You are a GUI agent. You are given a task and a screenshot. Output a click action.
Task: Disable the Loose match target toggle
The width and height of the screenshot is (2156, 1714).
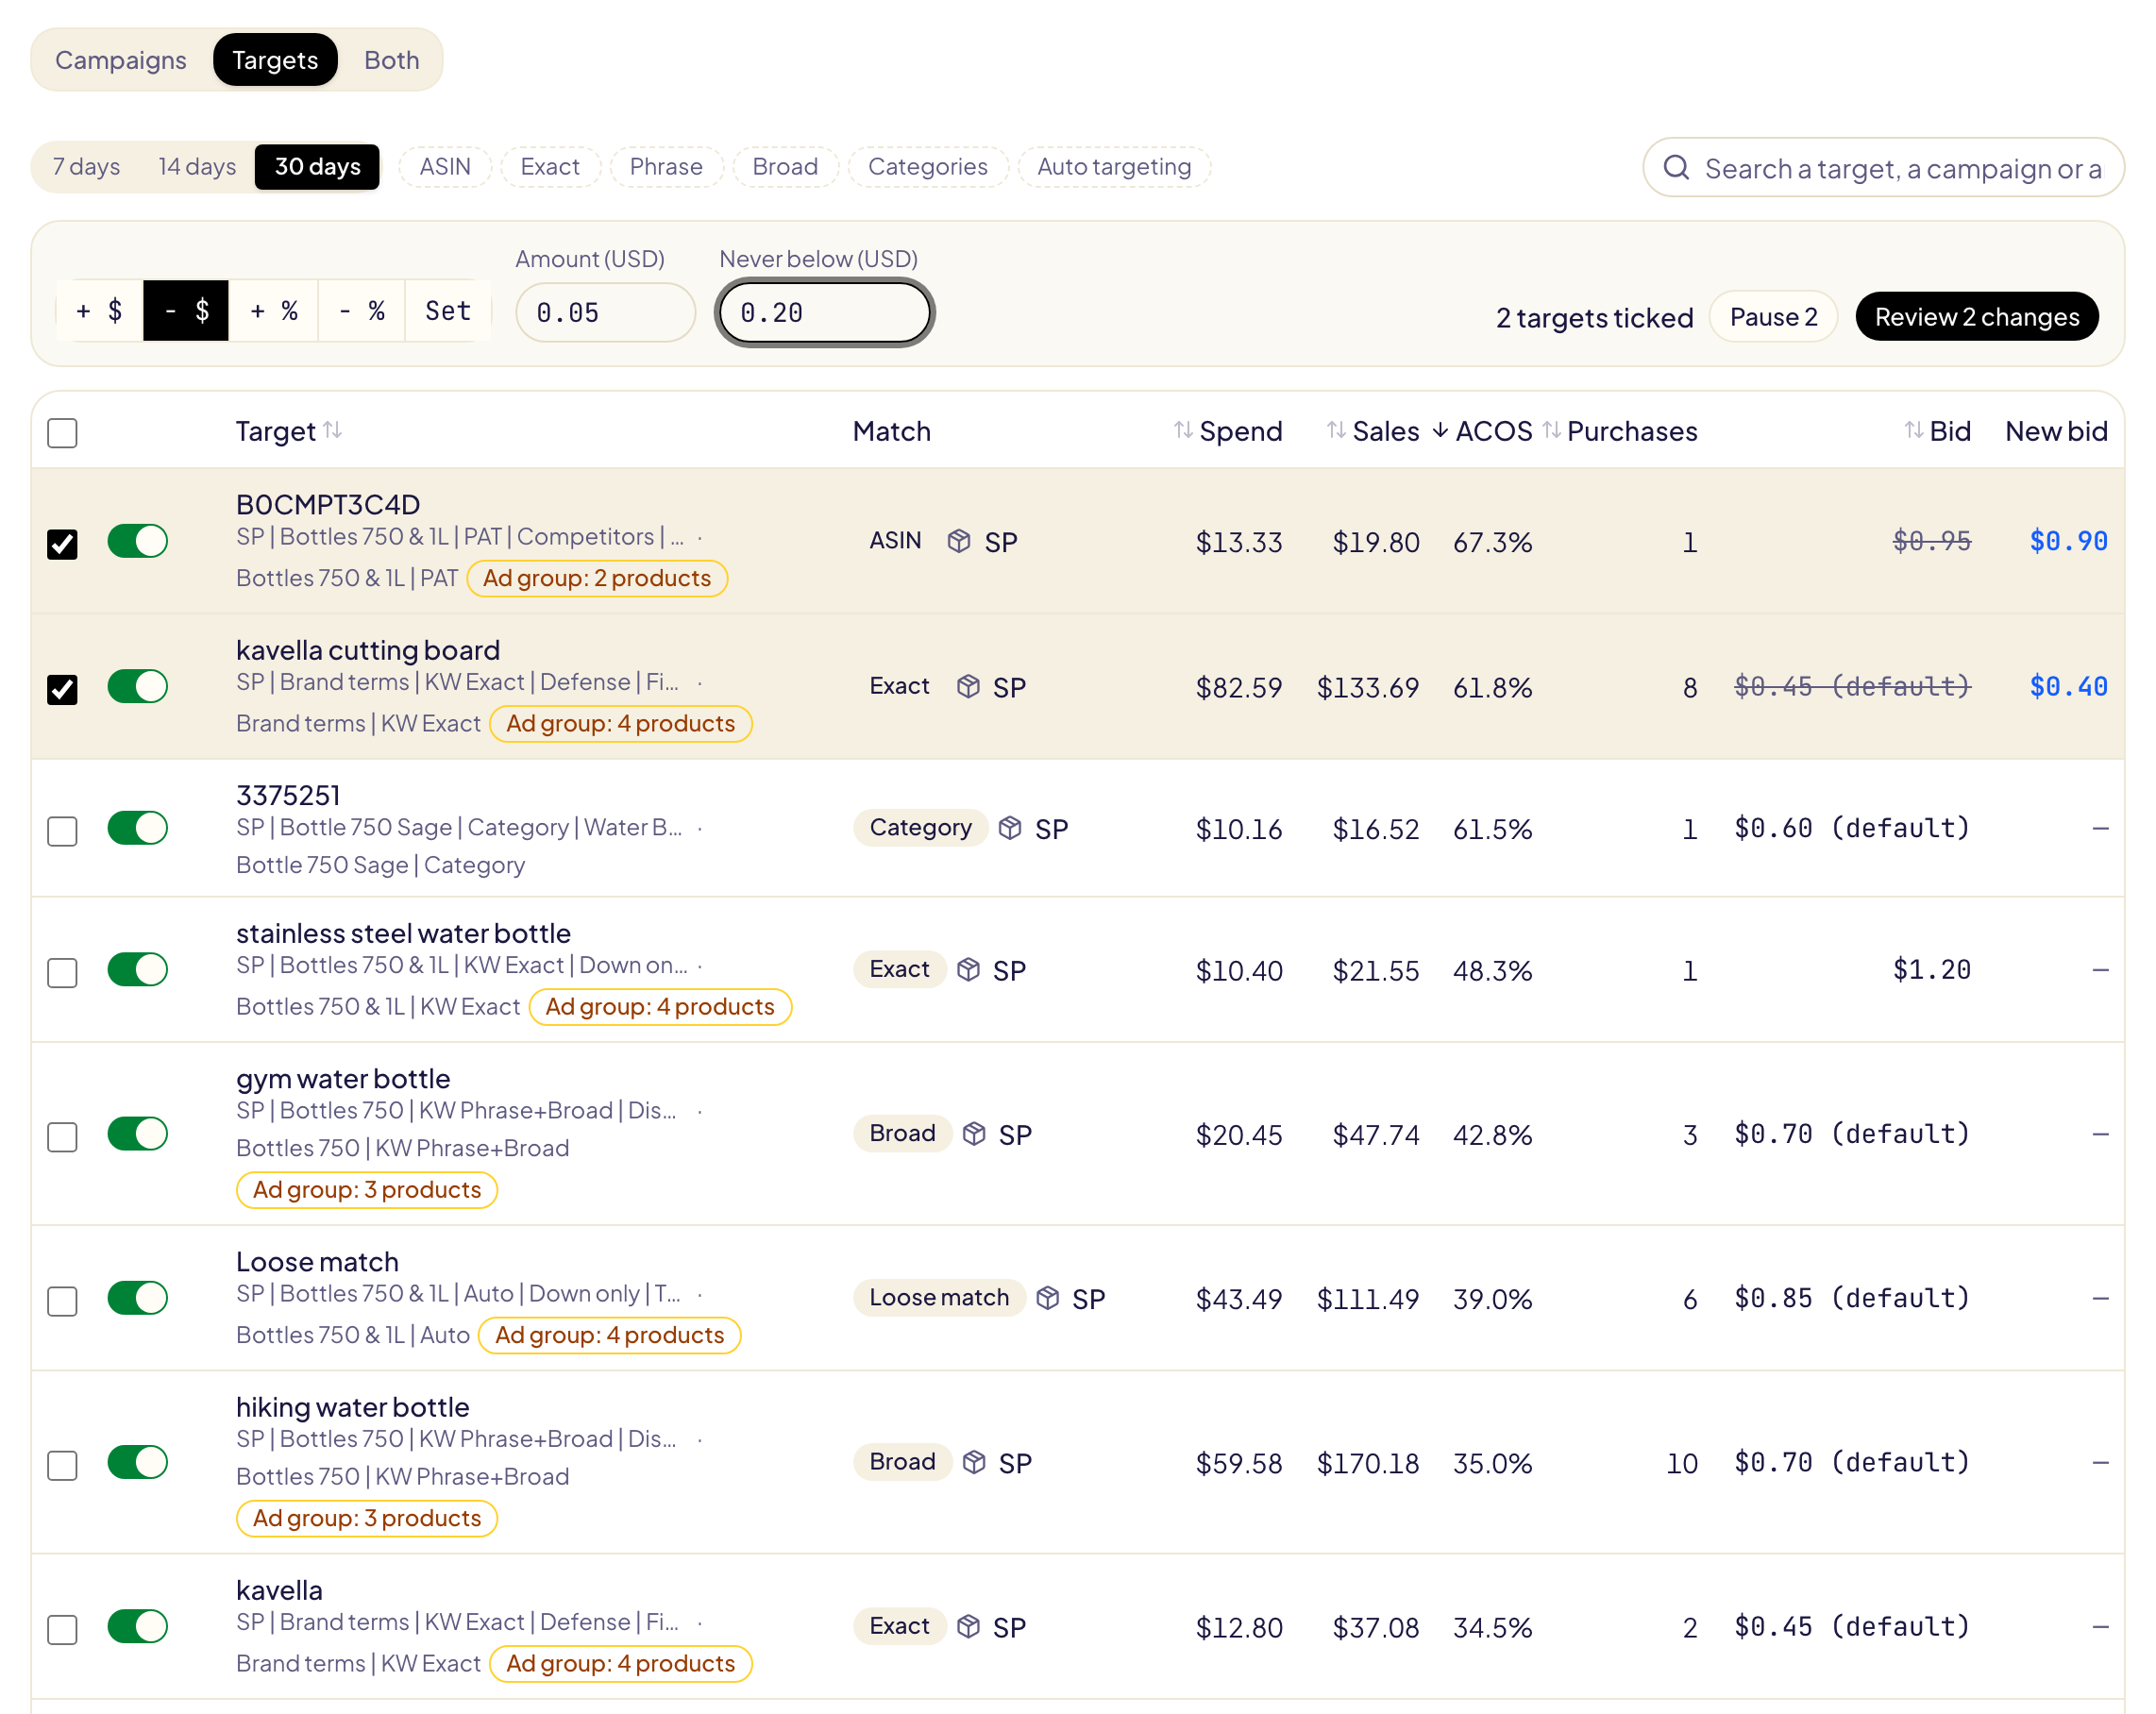(x=137, y=1298)
